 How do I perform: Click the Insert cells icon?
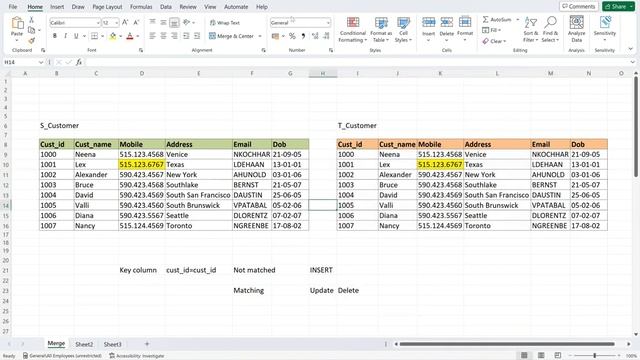[429, 22]
